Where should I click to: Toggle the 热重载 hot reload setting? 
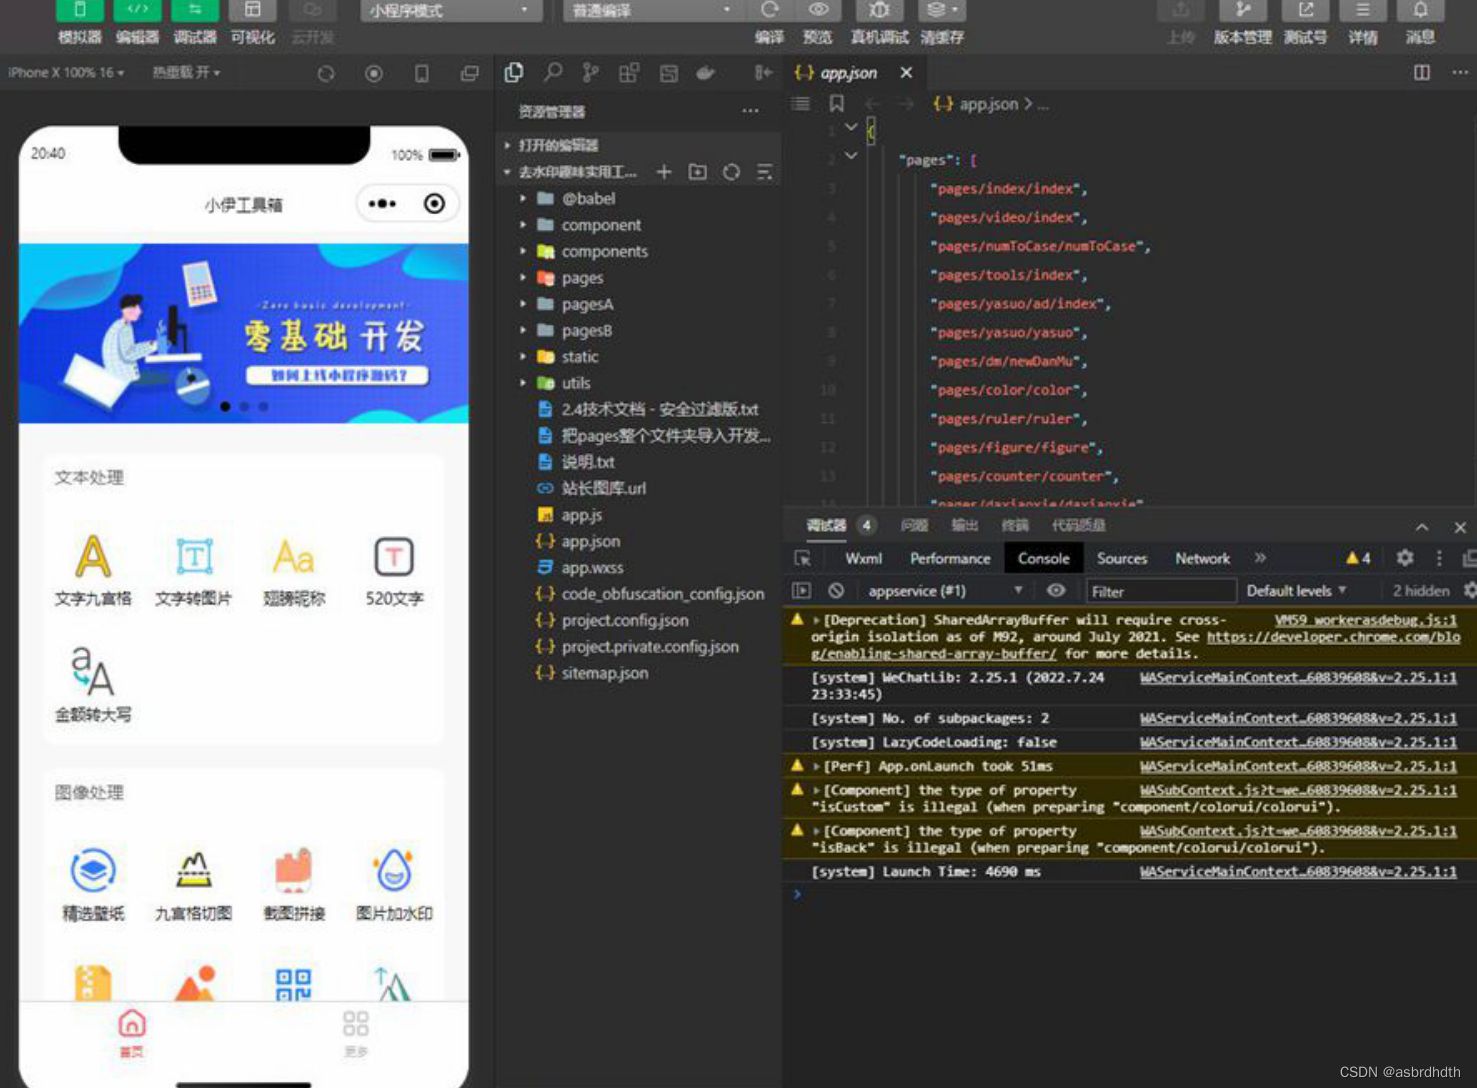point(184,72)
